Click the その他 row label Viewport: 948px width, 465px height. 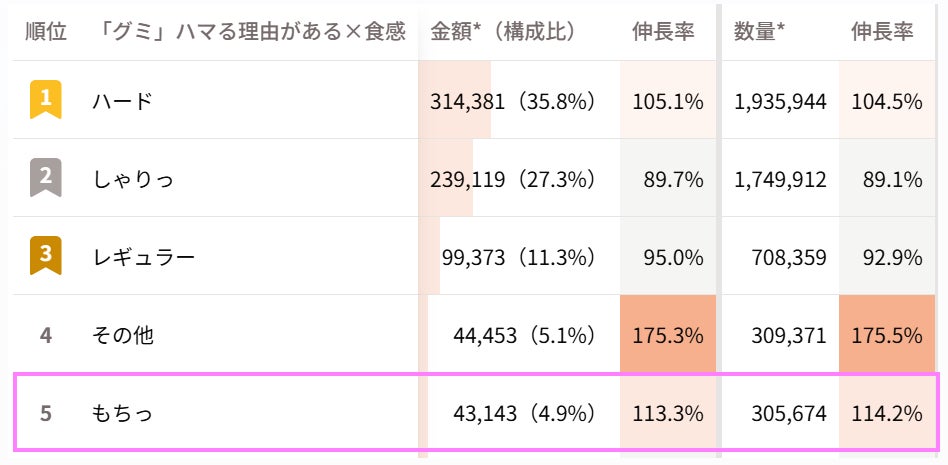tap(123, 335)
